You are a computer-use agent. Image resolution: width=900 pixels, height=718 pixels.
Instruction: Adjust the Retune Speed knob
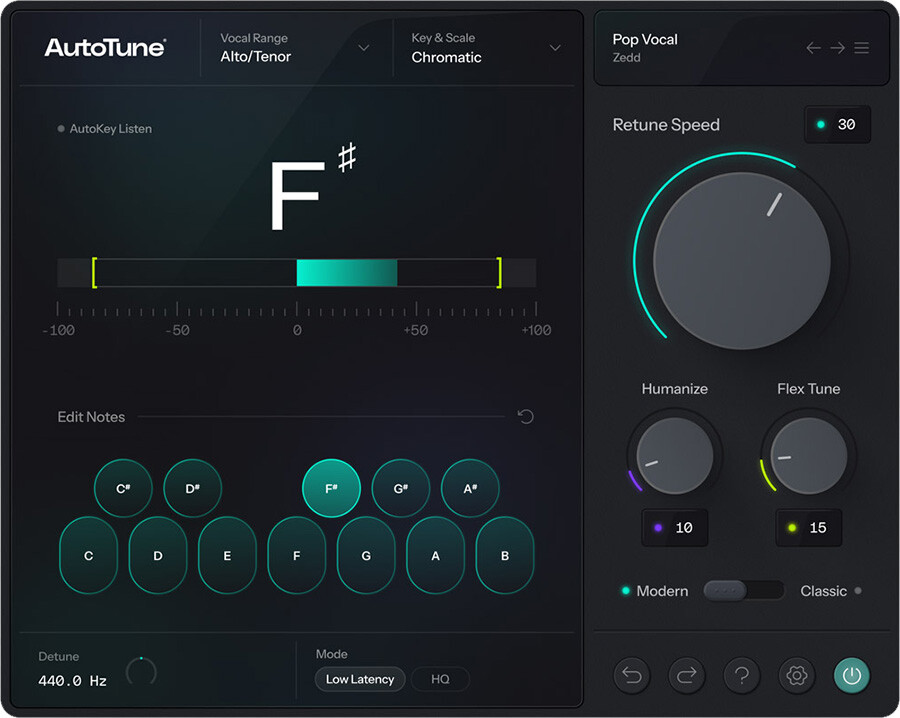click(x=741, y=258)
